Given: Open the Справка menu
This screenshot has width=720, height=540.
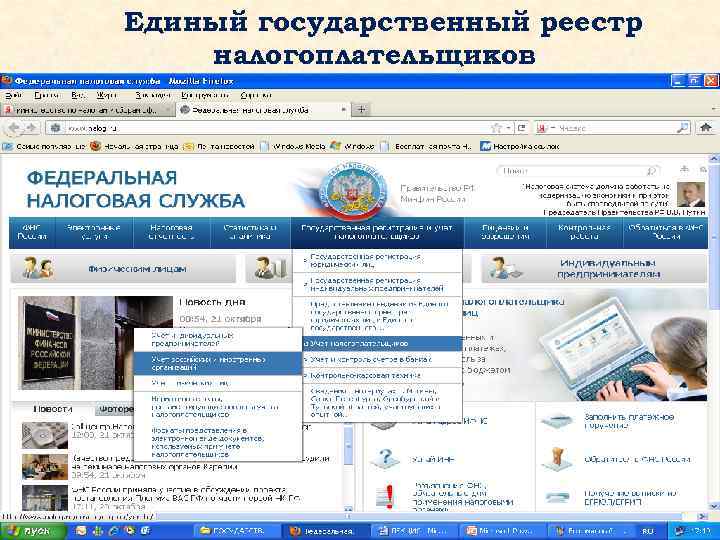Looking at the screenshot, I should pos(256,96).
